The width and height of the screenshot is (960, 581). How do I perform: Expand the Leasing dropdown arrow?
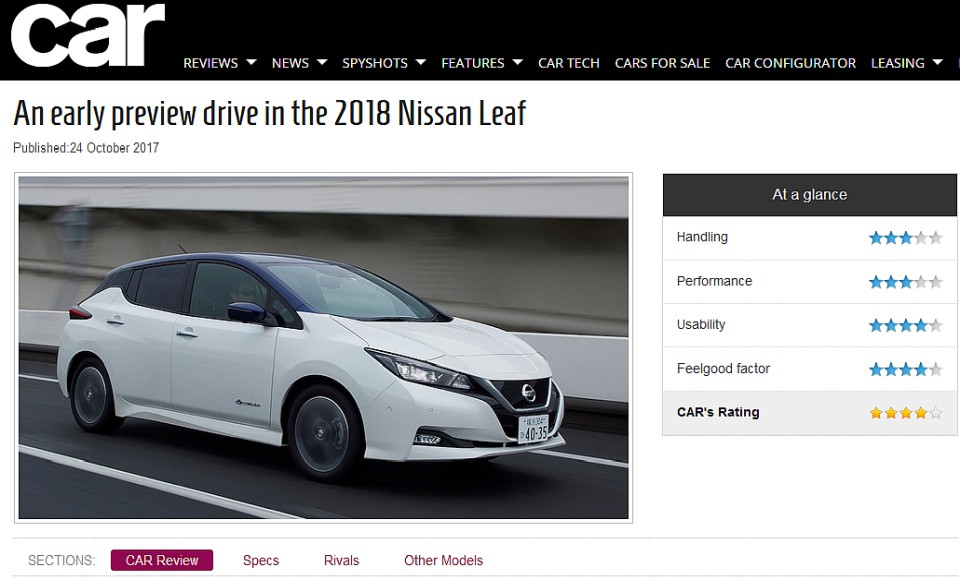(937, 62)
